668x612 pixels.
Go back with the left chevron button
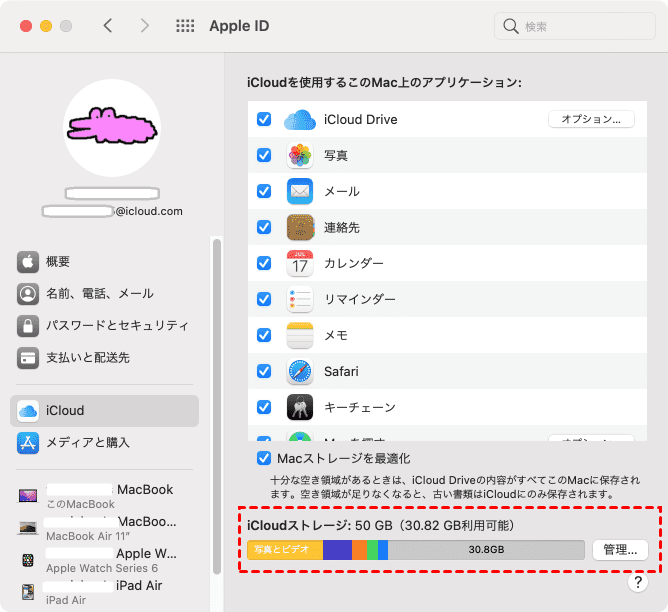[x=108, y=26]
